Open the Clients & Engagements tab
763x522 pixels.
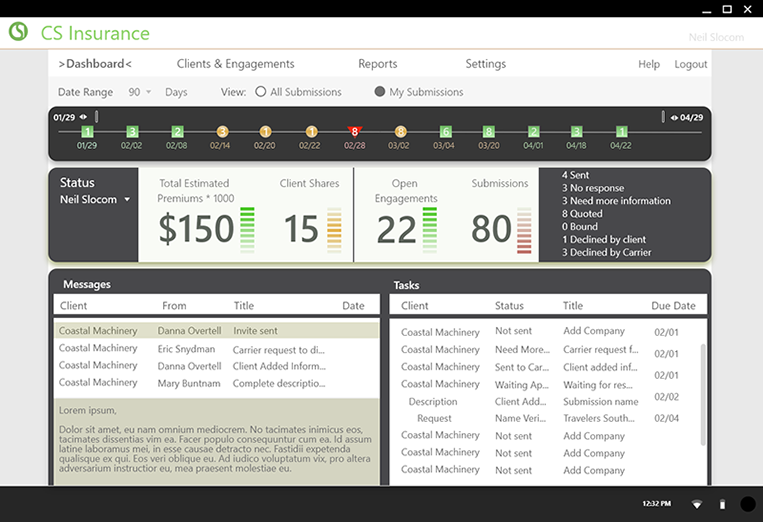pyautogui.click(x=235, y=64)
